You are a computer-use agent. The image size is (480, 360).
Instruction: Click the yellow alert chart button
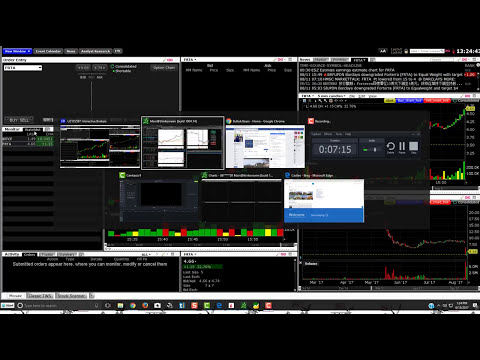tap(389, 100)
